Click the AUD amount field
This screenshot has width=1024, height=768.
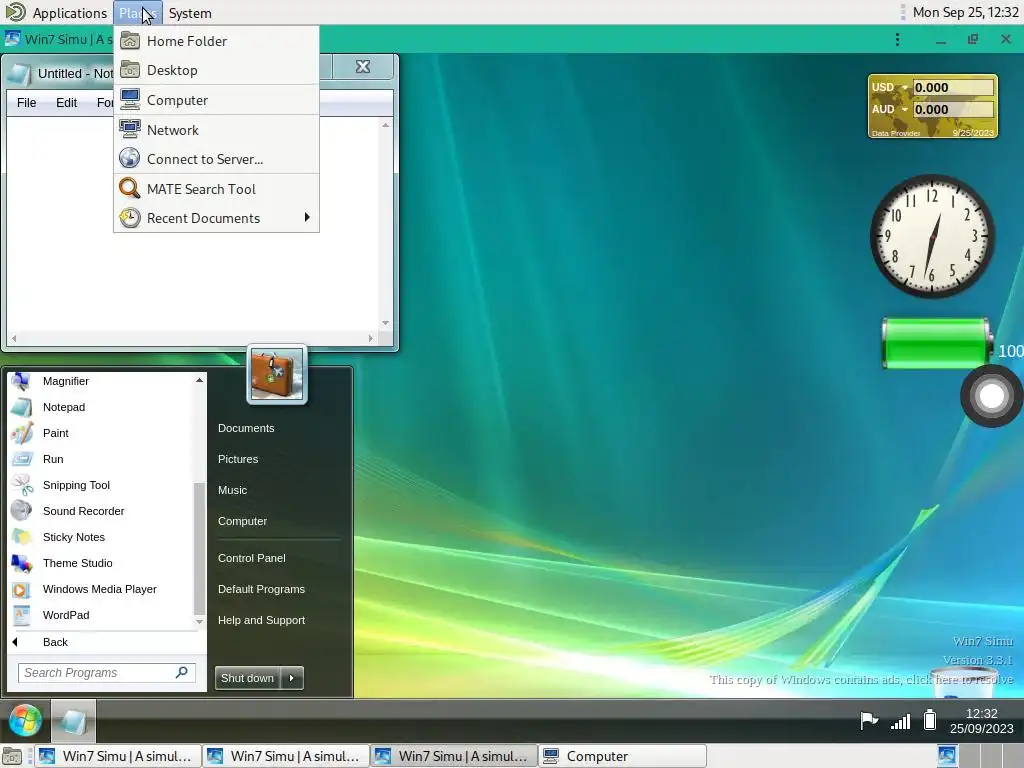pyautogui.click(x=953, y=110)
